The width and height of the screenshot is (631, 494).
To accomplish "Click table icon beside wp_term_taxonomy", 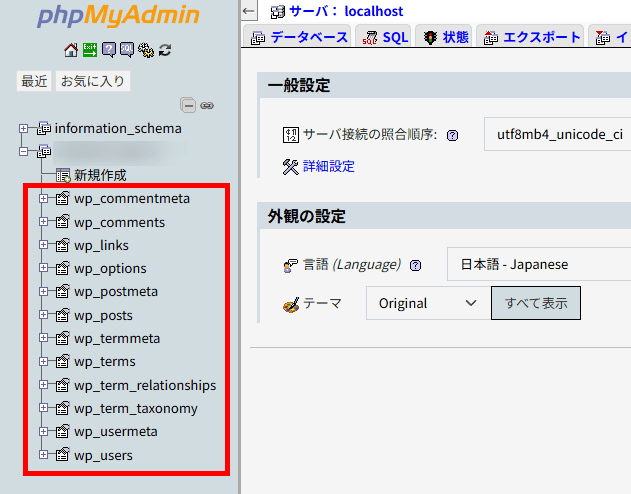I will [x=62, y=408].
